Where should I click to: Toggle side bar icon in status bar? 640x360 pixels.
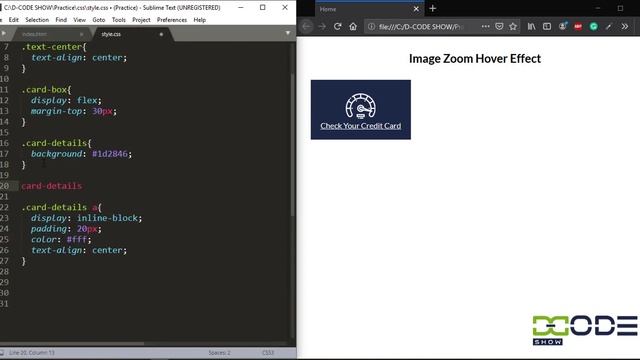coord(2,353)
